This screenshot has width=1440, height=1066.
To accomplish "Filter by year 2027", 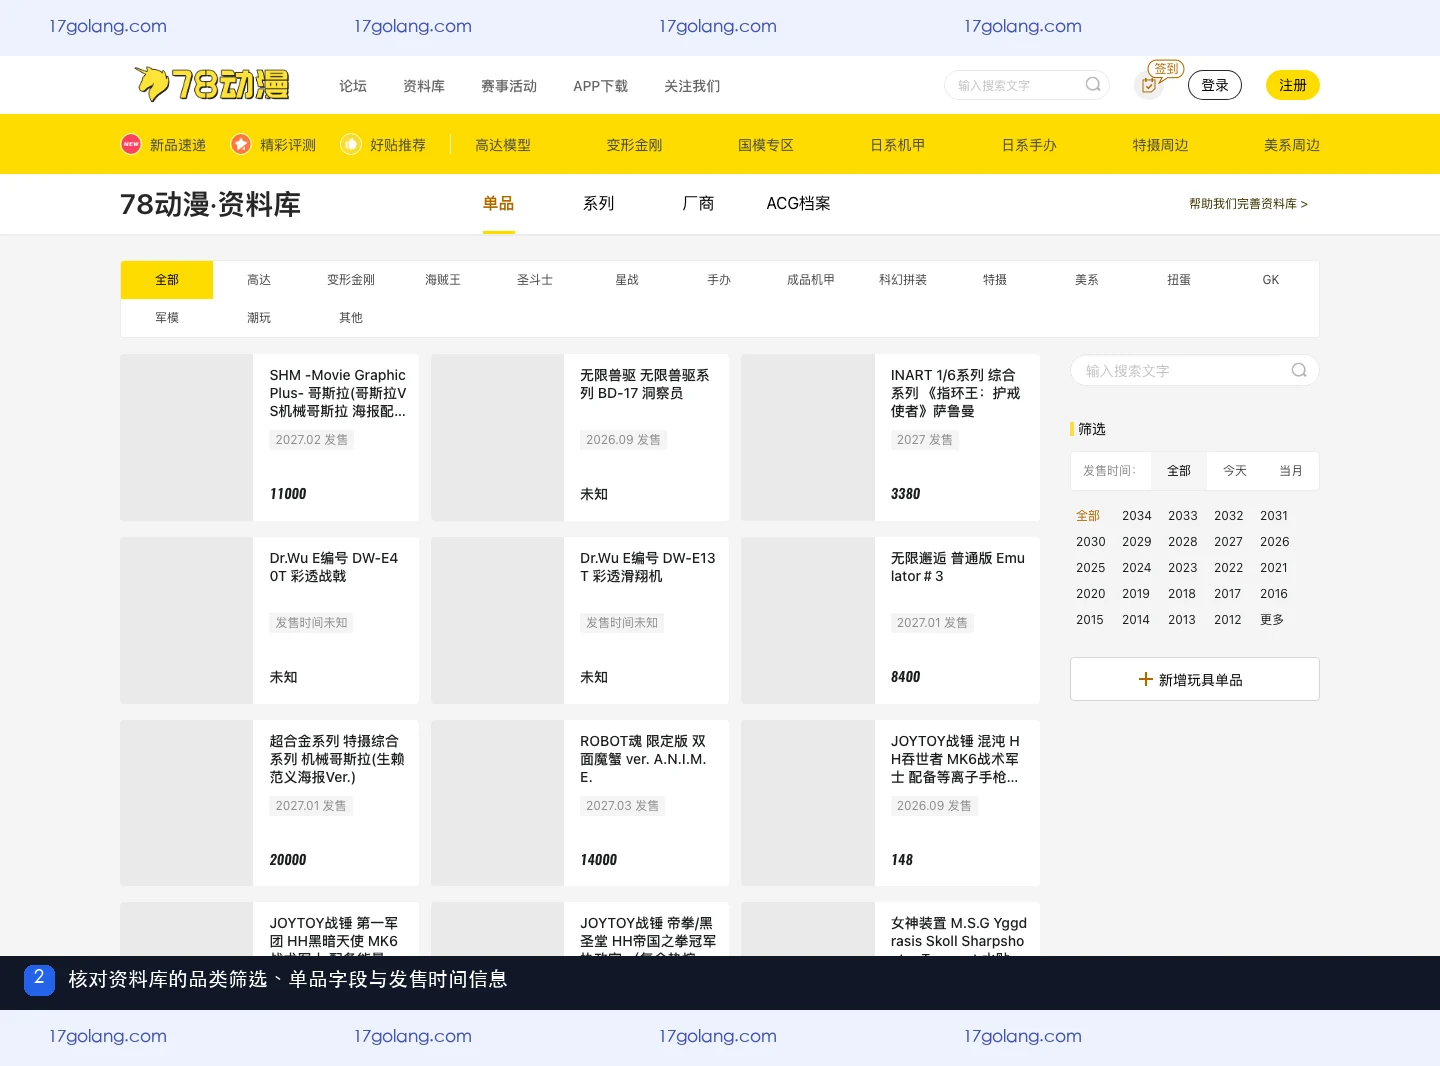I will pyautogui.click(x=1228, y=542).
